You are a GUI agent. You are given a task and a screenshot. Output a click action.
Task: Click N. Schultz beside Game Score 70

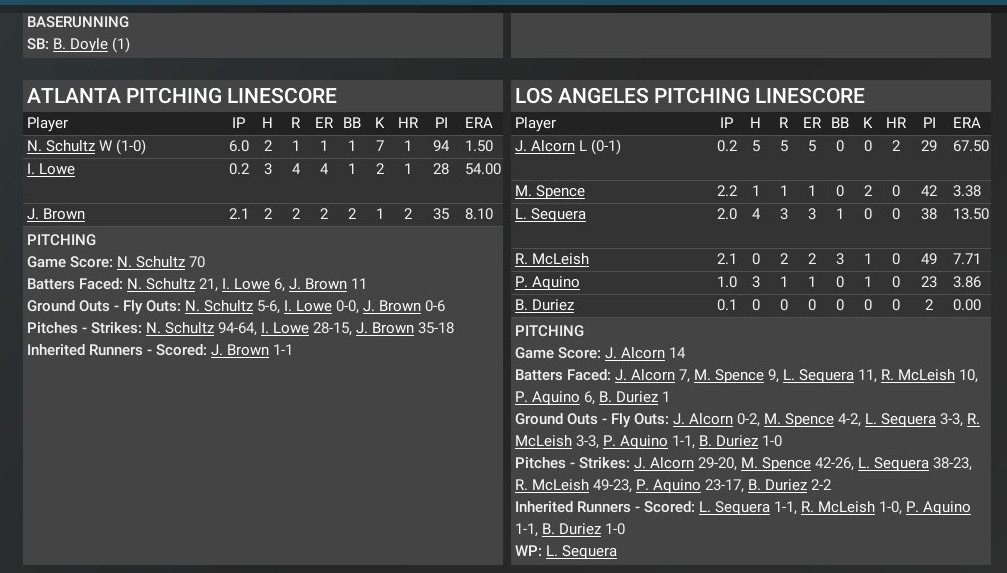[151, 262]
